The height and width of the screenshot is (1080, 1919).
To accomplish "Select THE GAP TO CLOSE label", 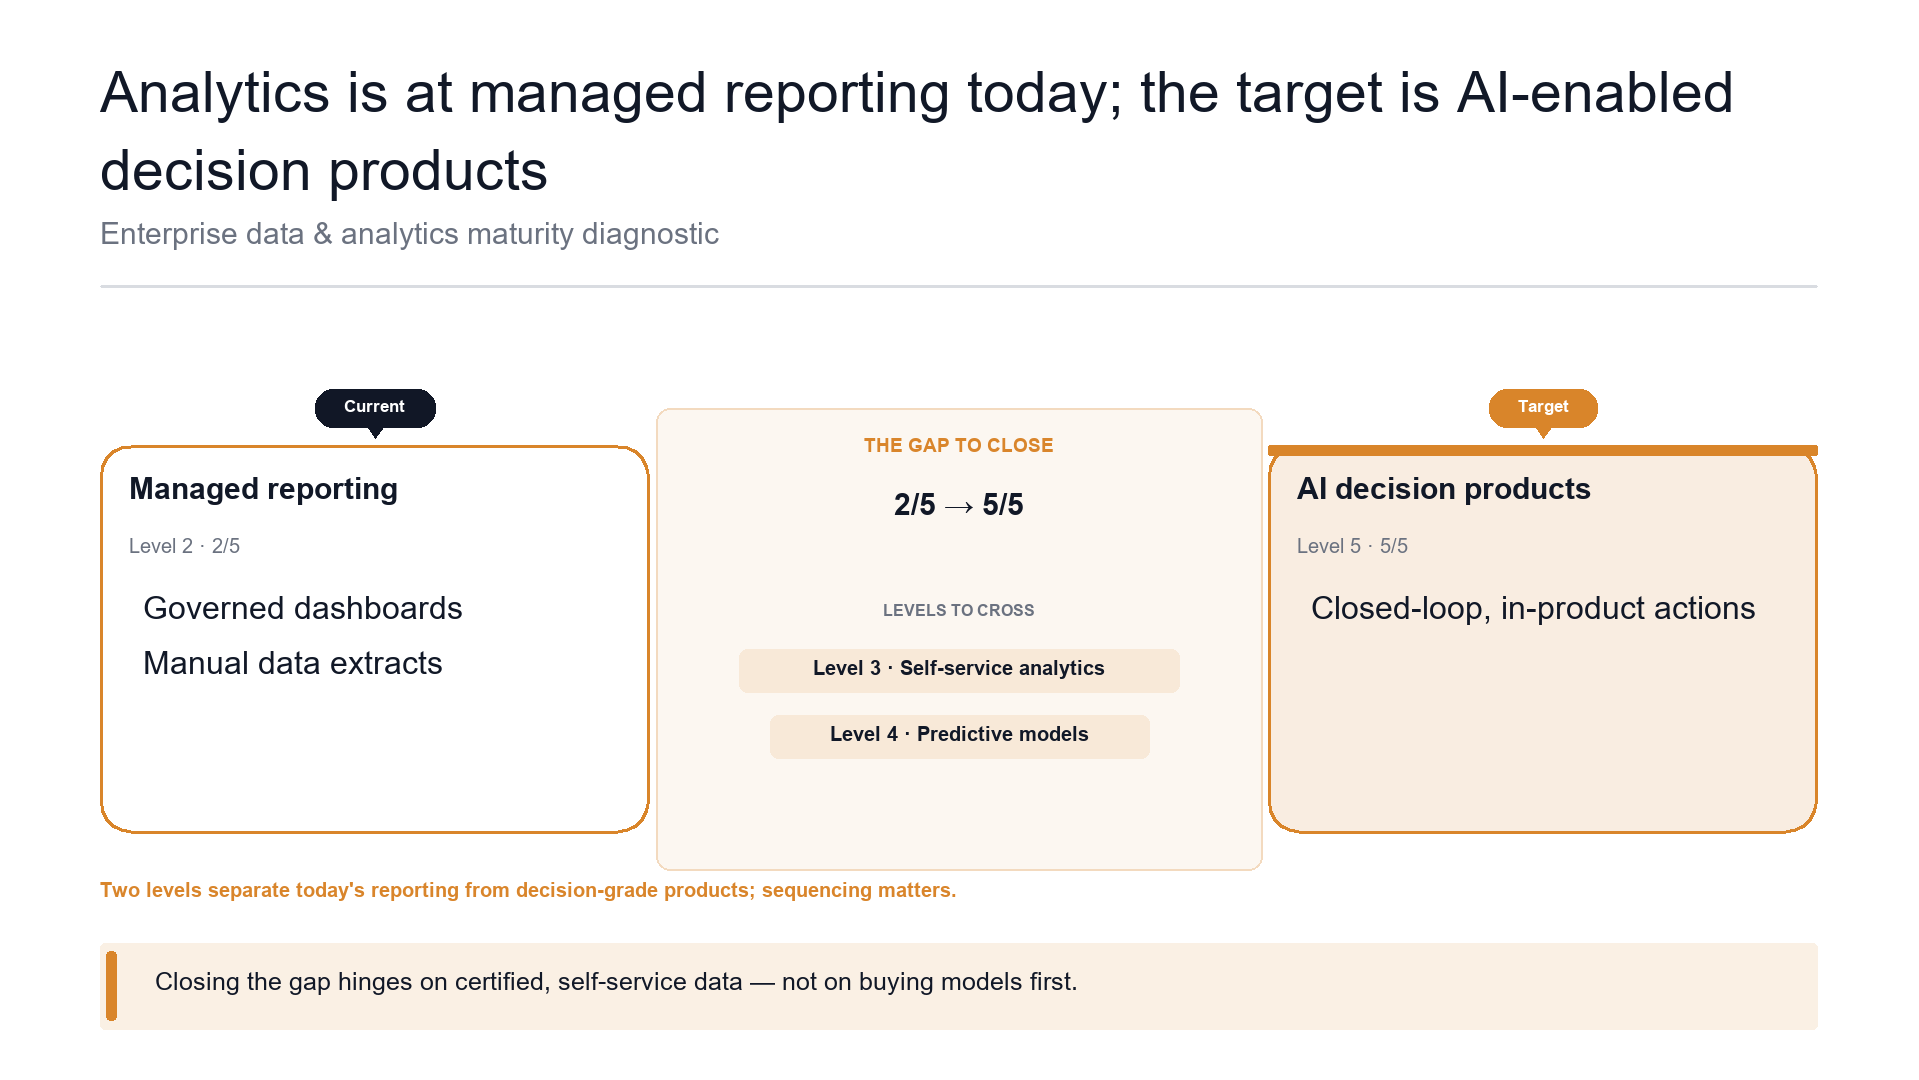I will click(x=958, y=445).
